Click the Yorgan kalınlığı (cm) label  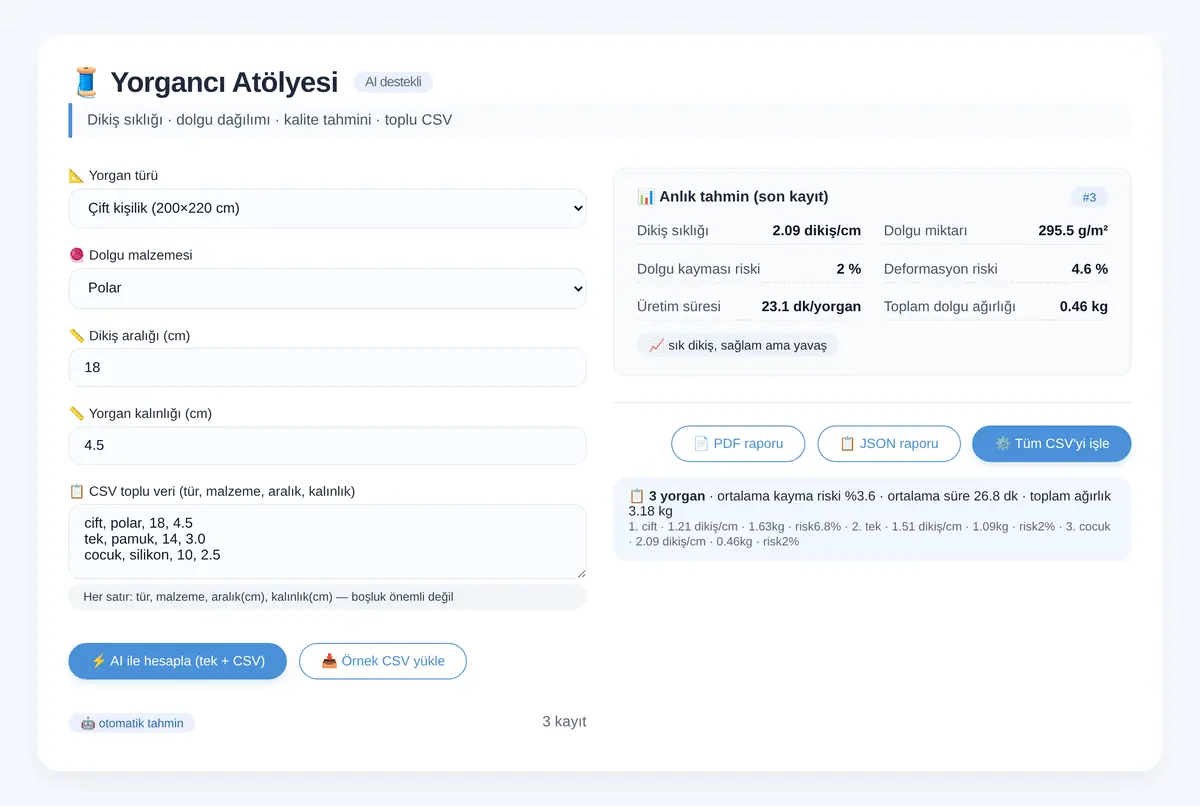pyautogui.click(x=140, y=414)
